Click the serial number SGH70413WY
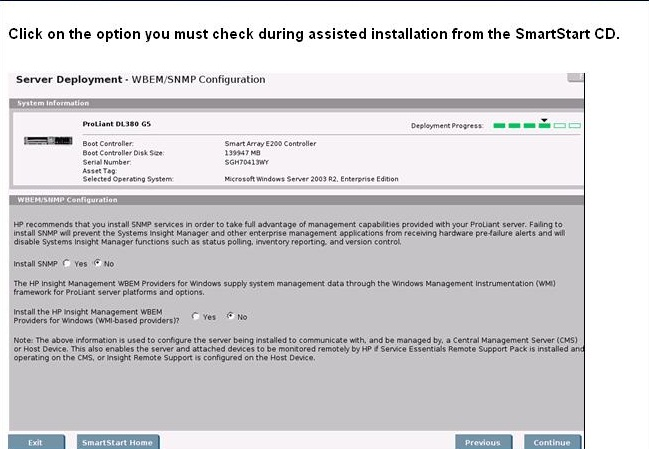Screen dimensions: 649x449 (247, 162)
